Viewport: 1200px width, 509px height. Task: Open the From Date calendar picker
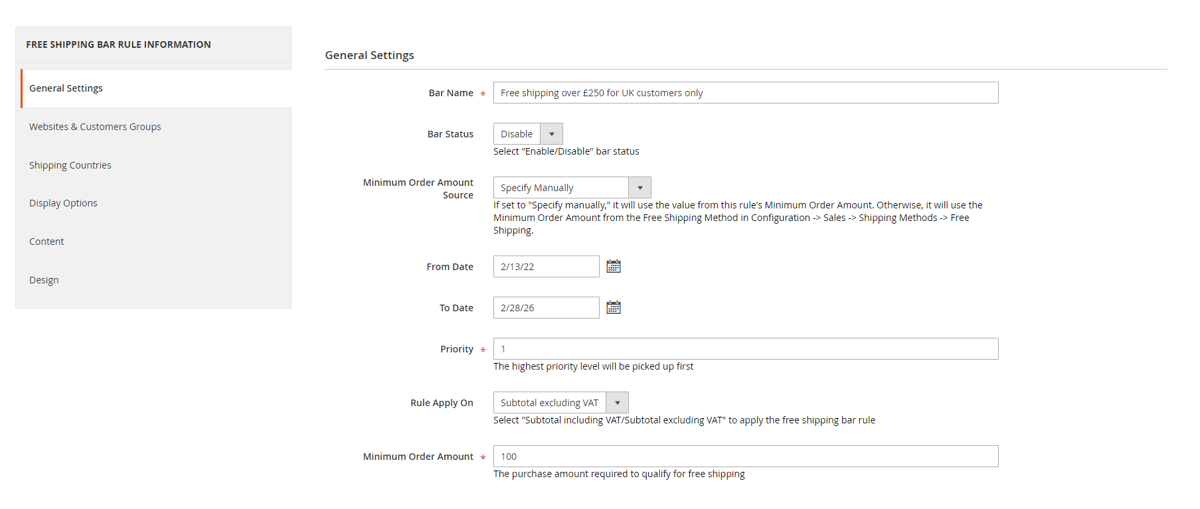pos(613,266)
